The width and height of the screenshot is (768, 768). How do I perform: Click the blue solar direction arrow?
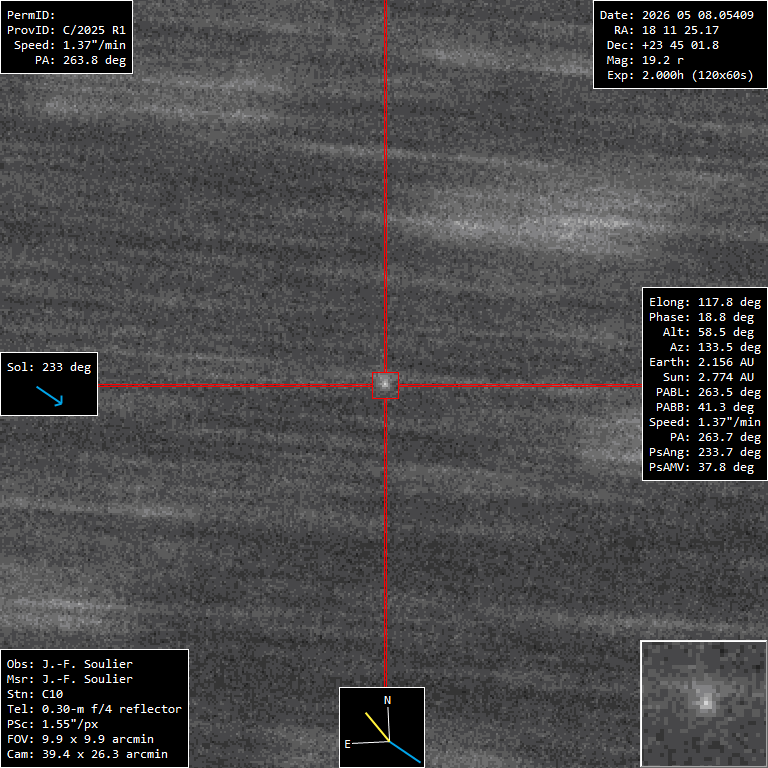click(x=49, y=396)
